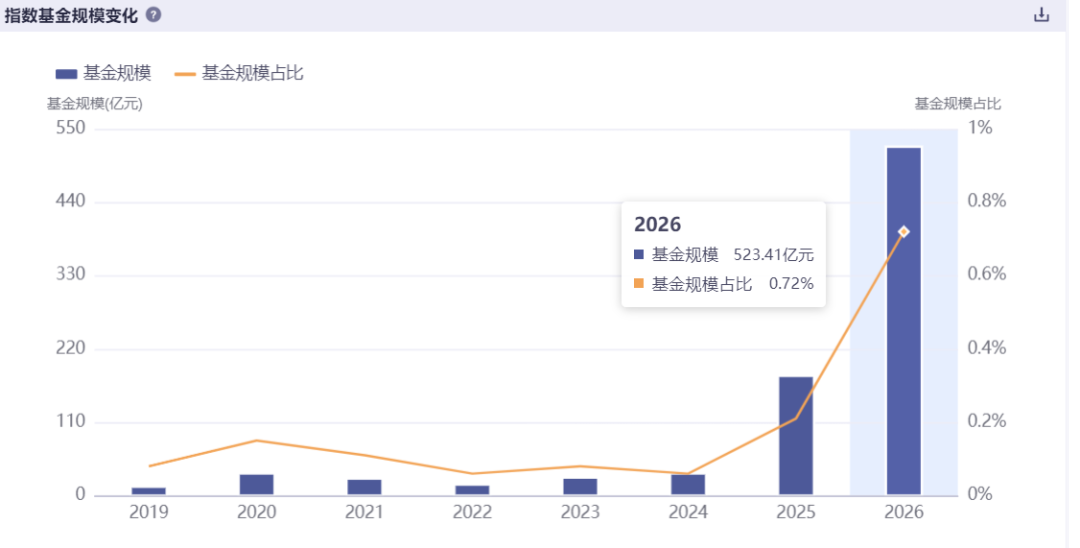Click the 1% right axis label
The height and width of the screenshot is (548, 1080).
[x=980, y=127]
